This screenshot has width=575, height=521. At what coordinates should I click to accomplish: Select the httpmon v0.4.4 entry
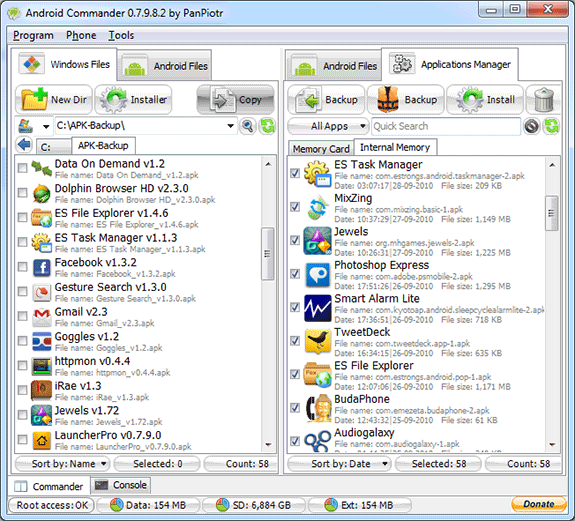139,366
